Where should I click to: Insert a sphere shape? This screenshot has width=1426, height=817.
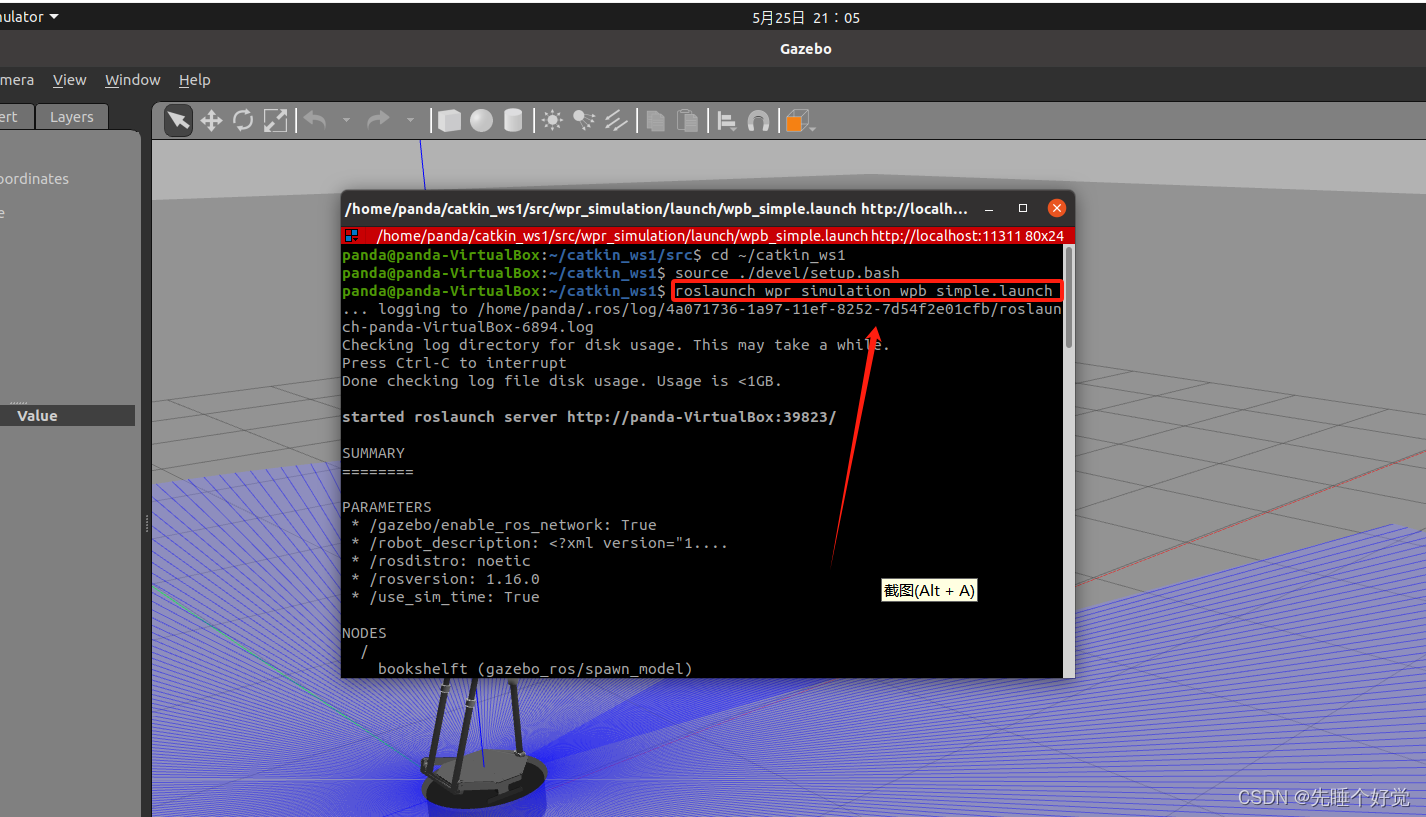click(x=482, y=121)
